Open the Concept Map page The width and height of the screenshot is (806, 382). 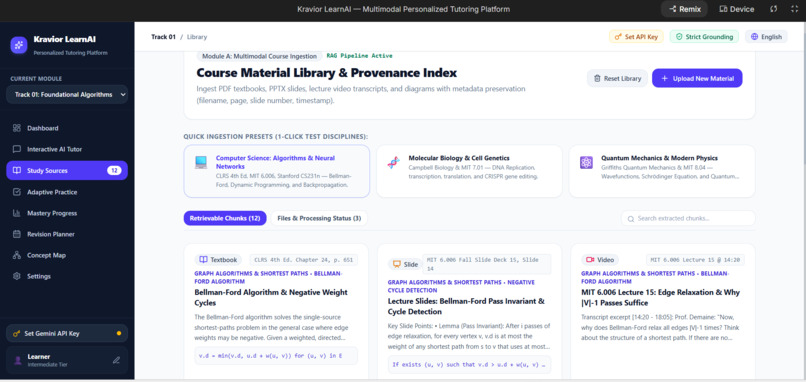[67, 255]
